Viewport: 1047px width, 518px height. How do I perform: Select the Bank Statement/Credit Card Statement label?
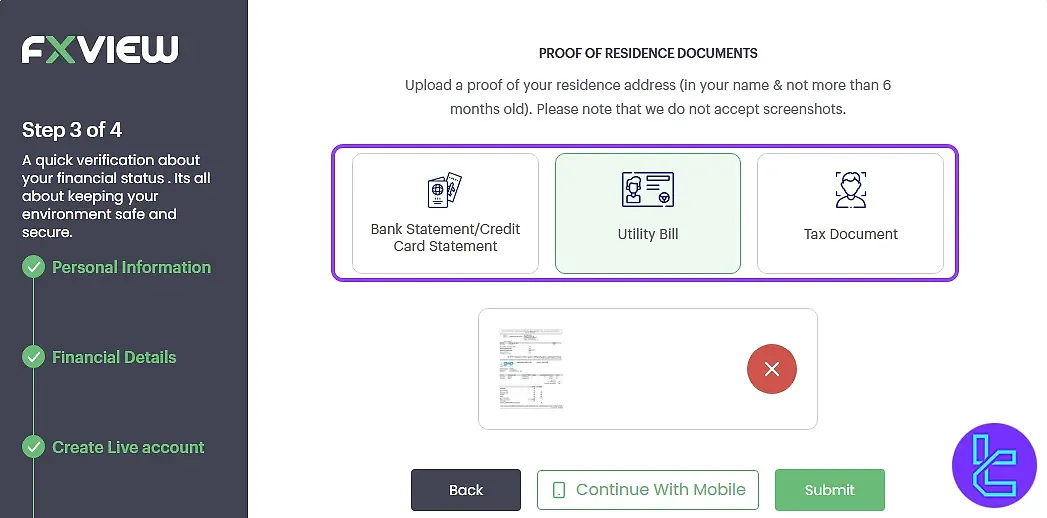pos(445,237)
